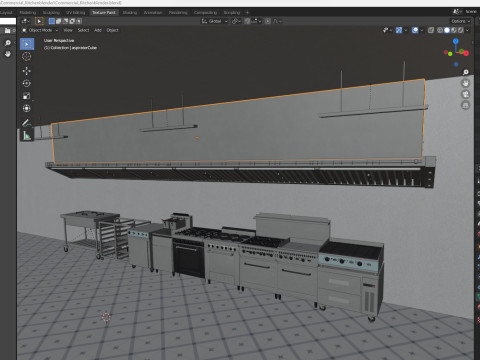Set selection mode to intersect selection
This screenshot has width=480, height=360.
pyautogui.click(x=79, y=21)
